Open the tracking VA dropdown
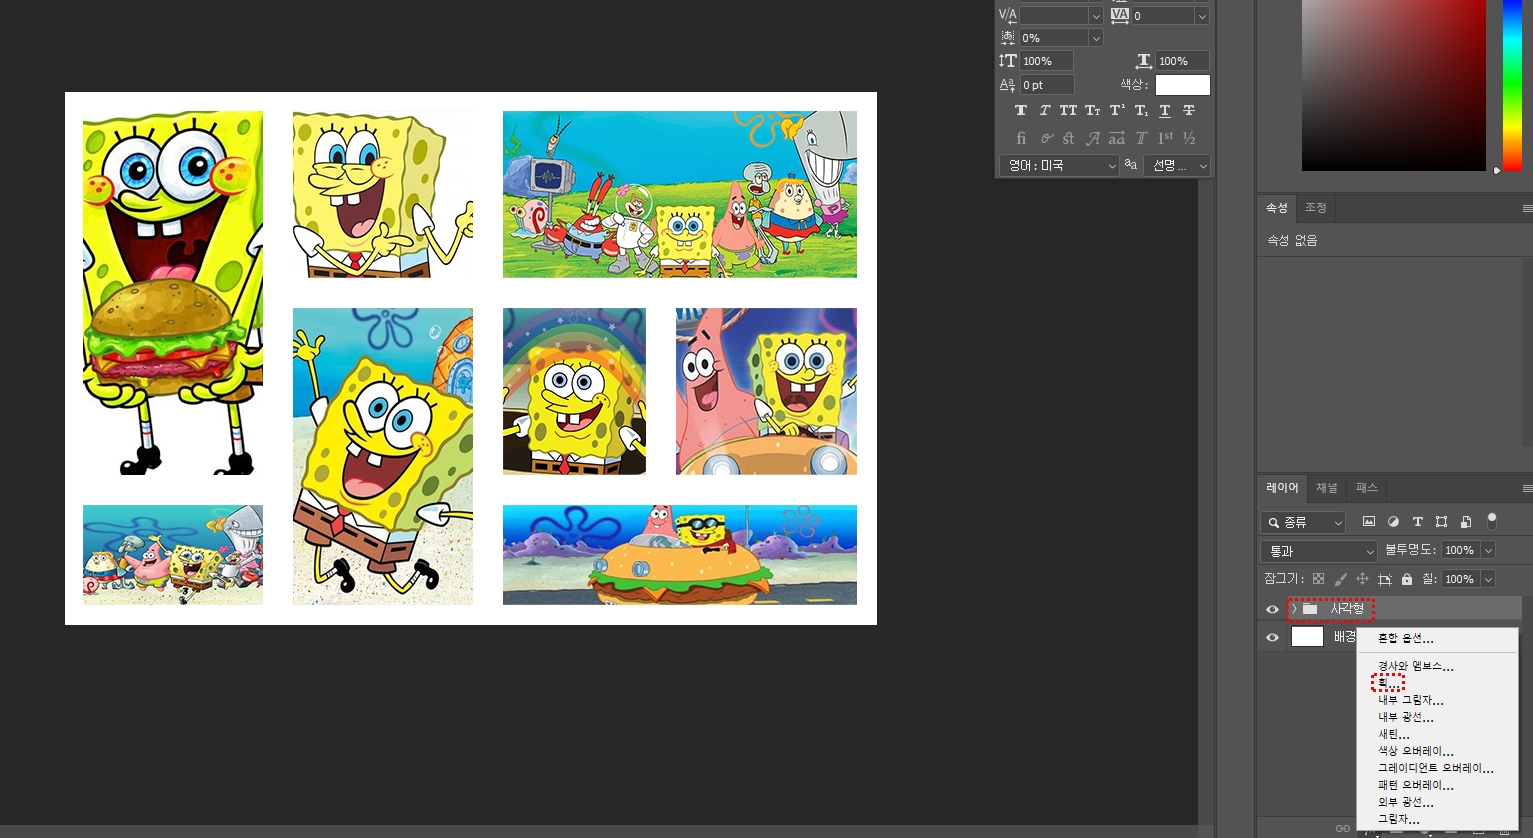This screenshot has height=838, width=1533. click(1202, 16)
